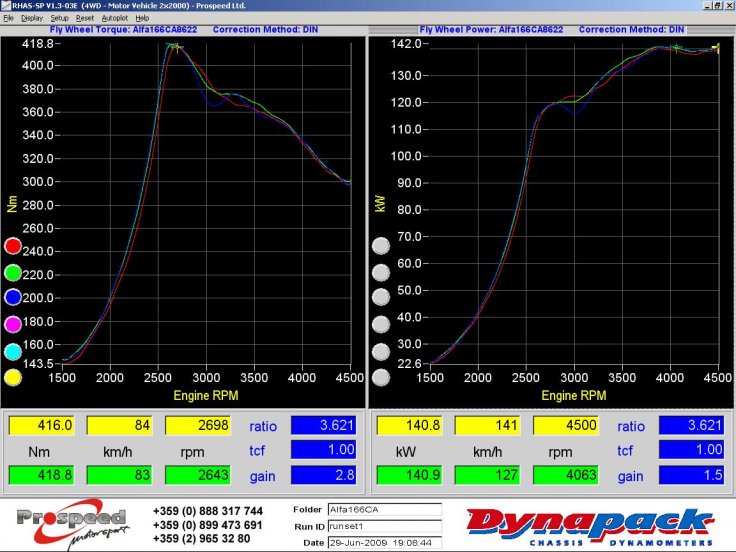Click the Dynapack chassis dynamometers logo
The image size is (736, 552).
point(589,526)
